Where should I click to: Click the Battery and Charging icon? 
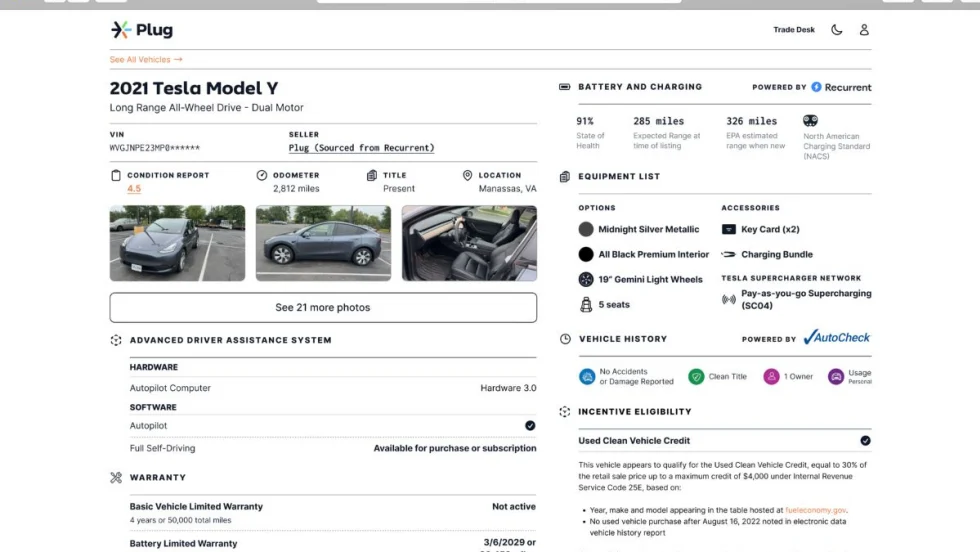564,87
